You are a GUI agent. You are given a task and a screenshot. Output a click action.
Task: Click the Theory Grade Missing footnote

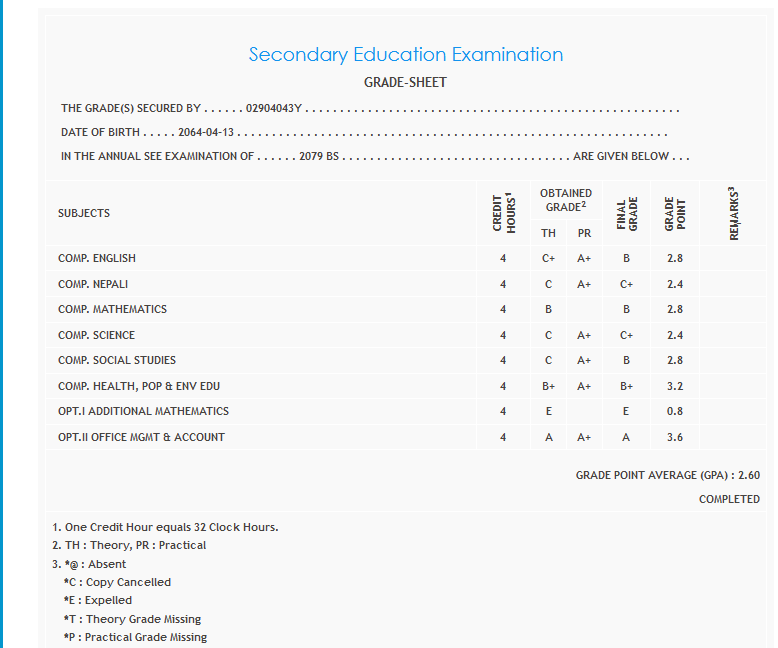pos(132,619)
